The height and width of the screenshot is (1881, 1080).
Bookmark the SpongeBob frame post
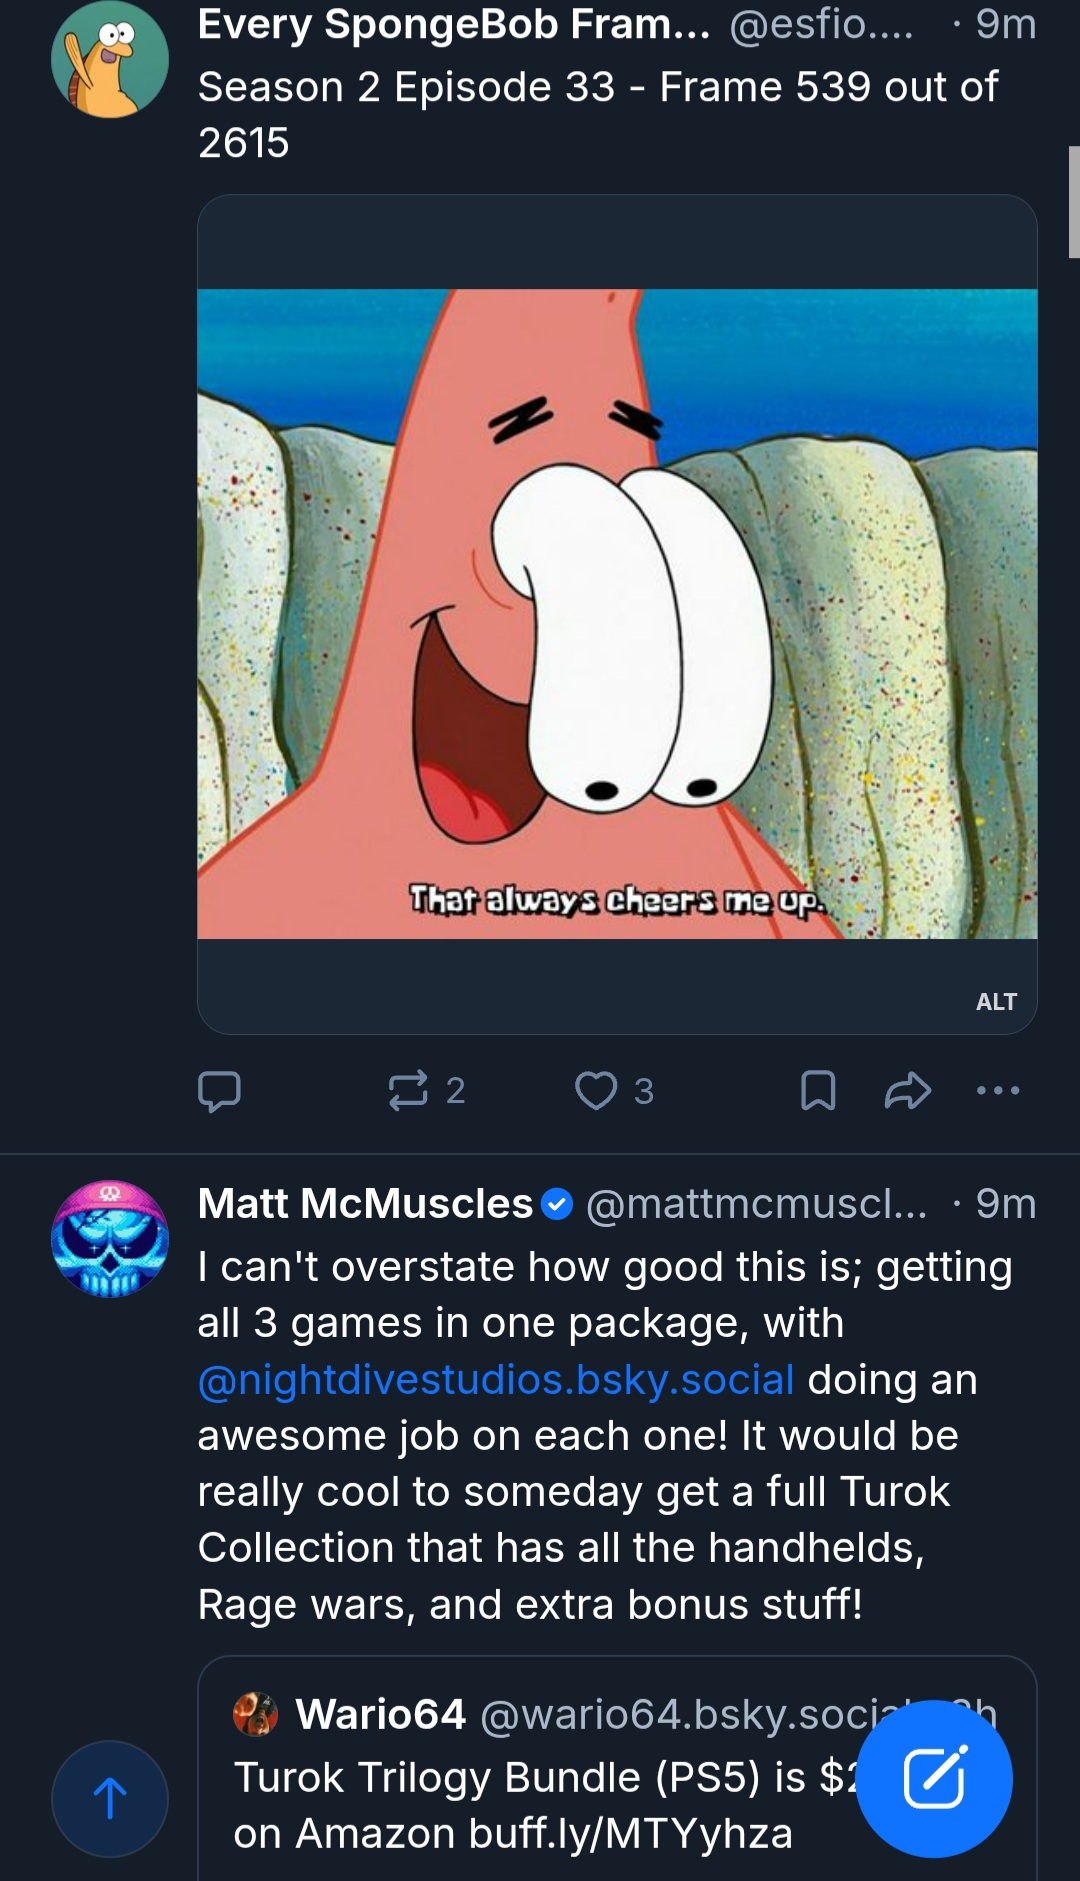click(818, 1091)
